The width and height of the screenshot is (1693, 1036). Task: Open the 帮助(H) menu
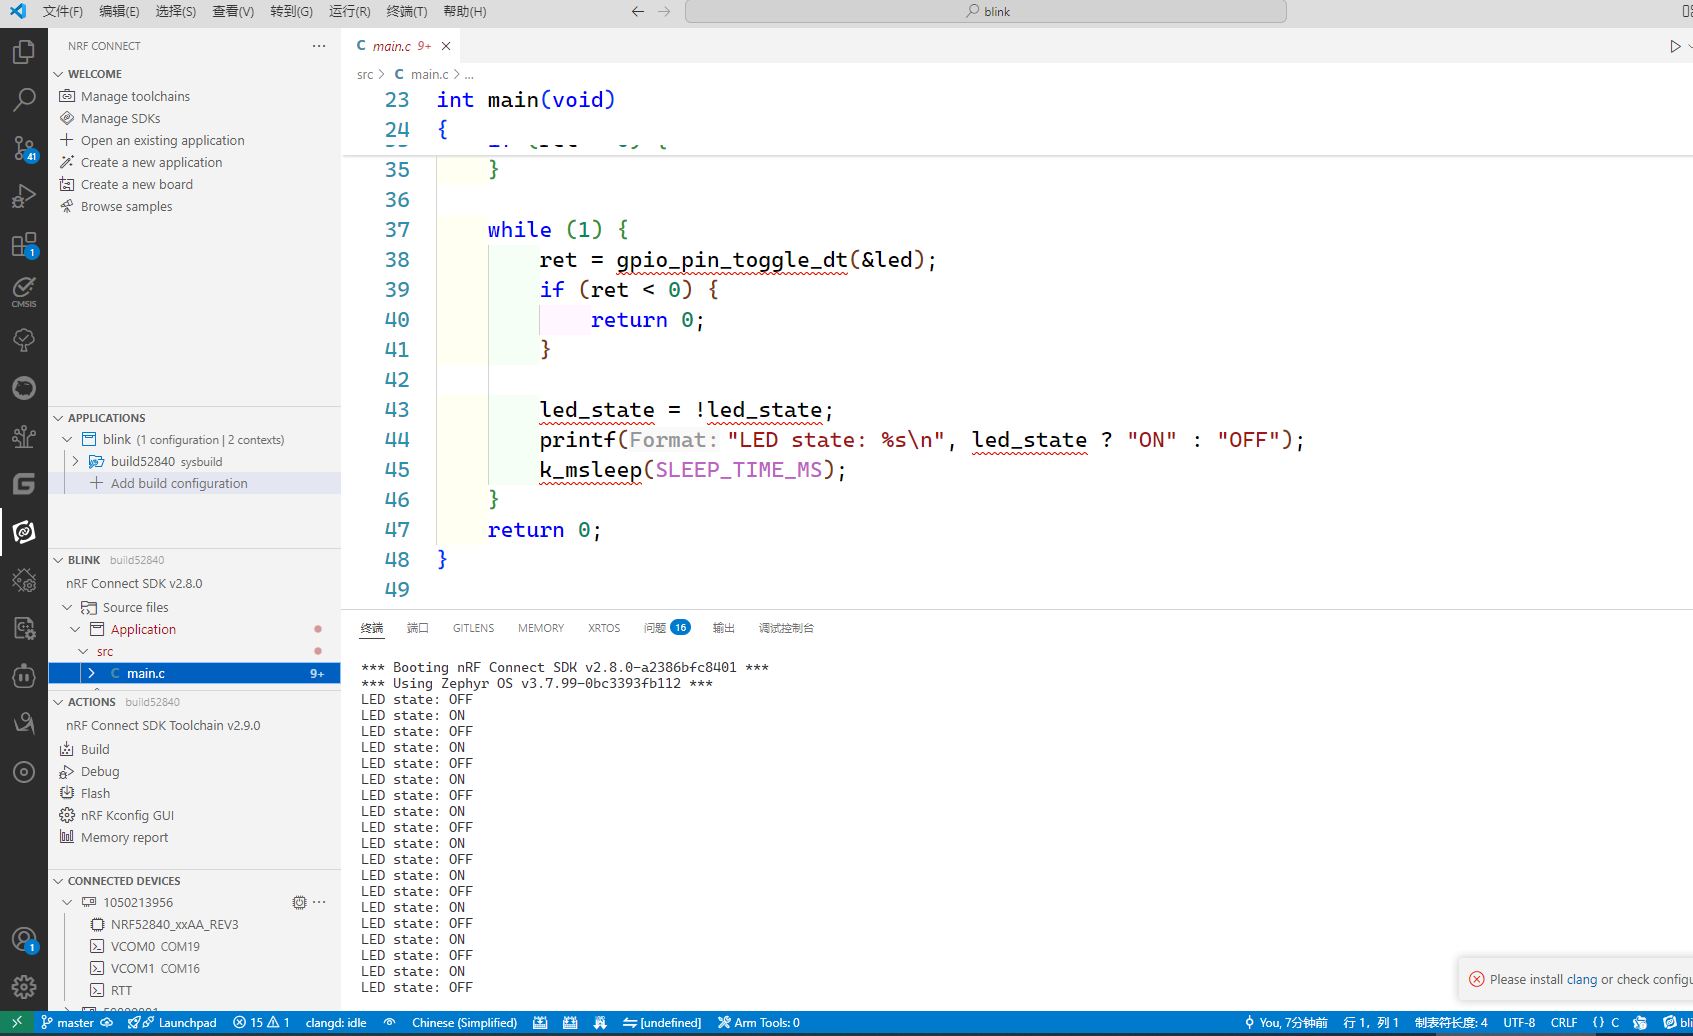[x=464, y=11]
